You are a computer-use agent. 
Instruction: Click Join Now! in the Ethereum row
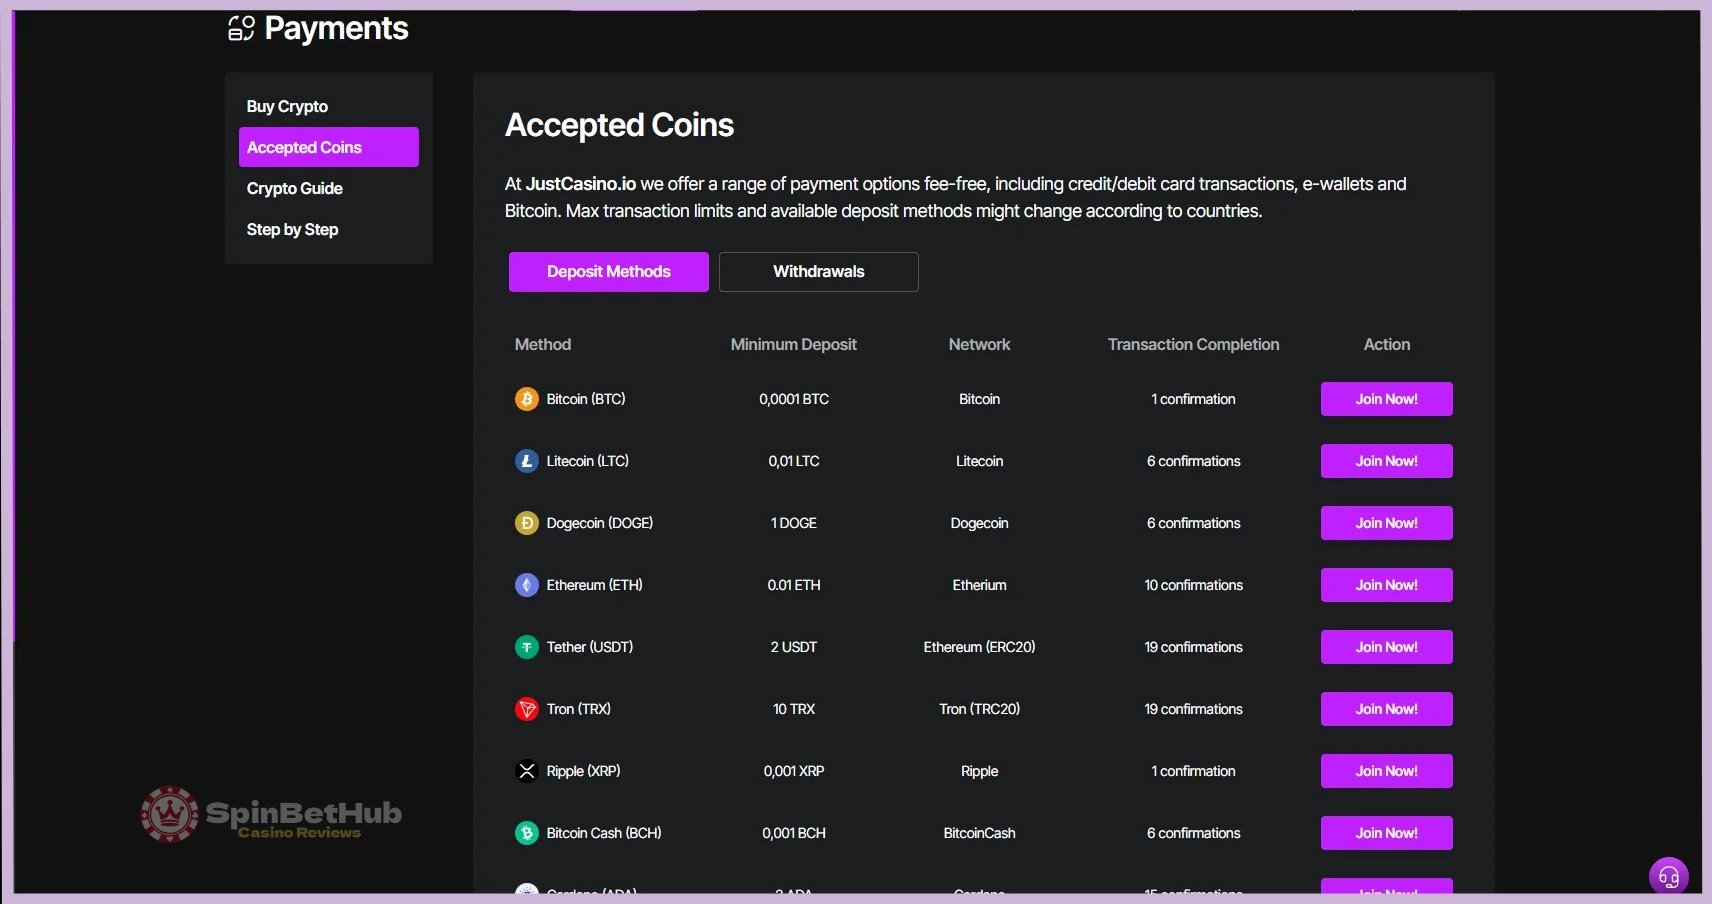(x=1387, y=585)
